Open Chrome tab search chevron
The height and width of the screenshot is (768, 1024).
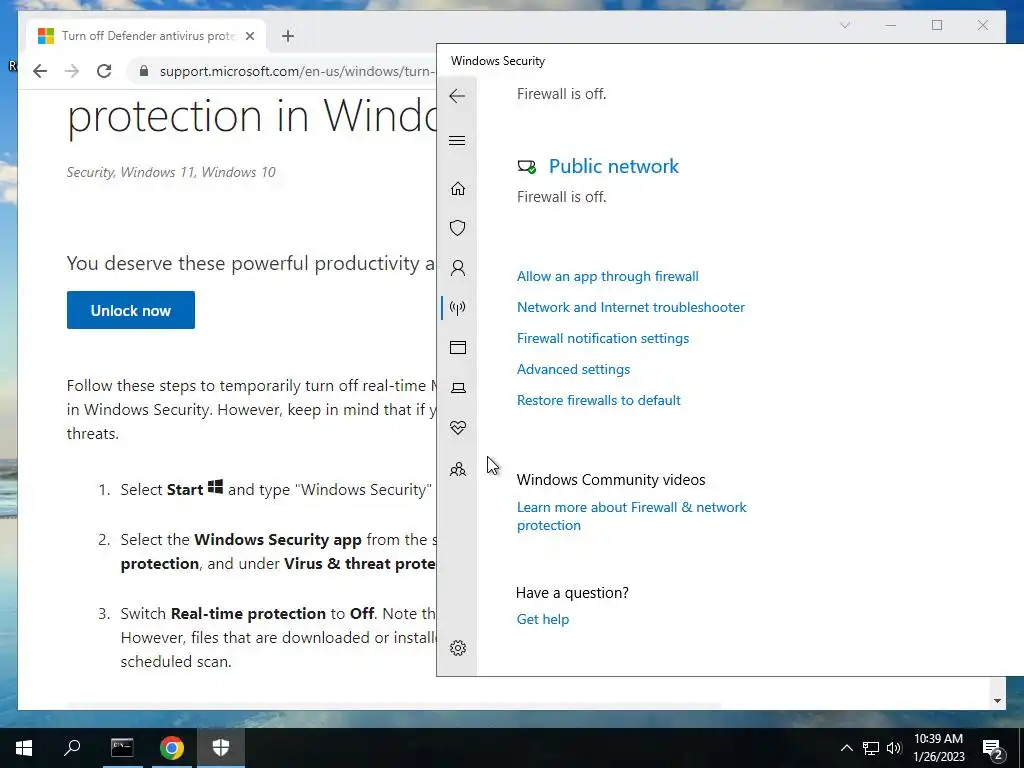coord(845,25)
